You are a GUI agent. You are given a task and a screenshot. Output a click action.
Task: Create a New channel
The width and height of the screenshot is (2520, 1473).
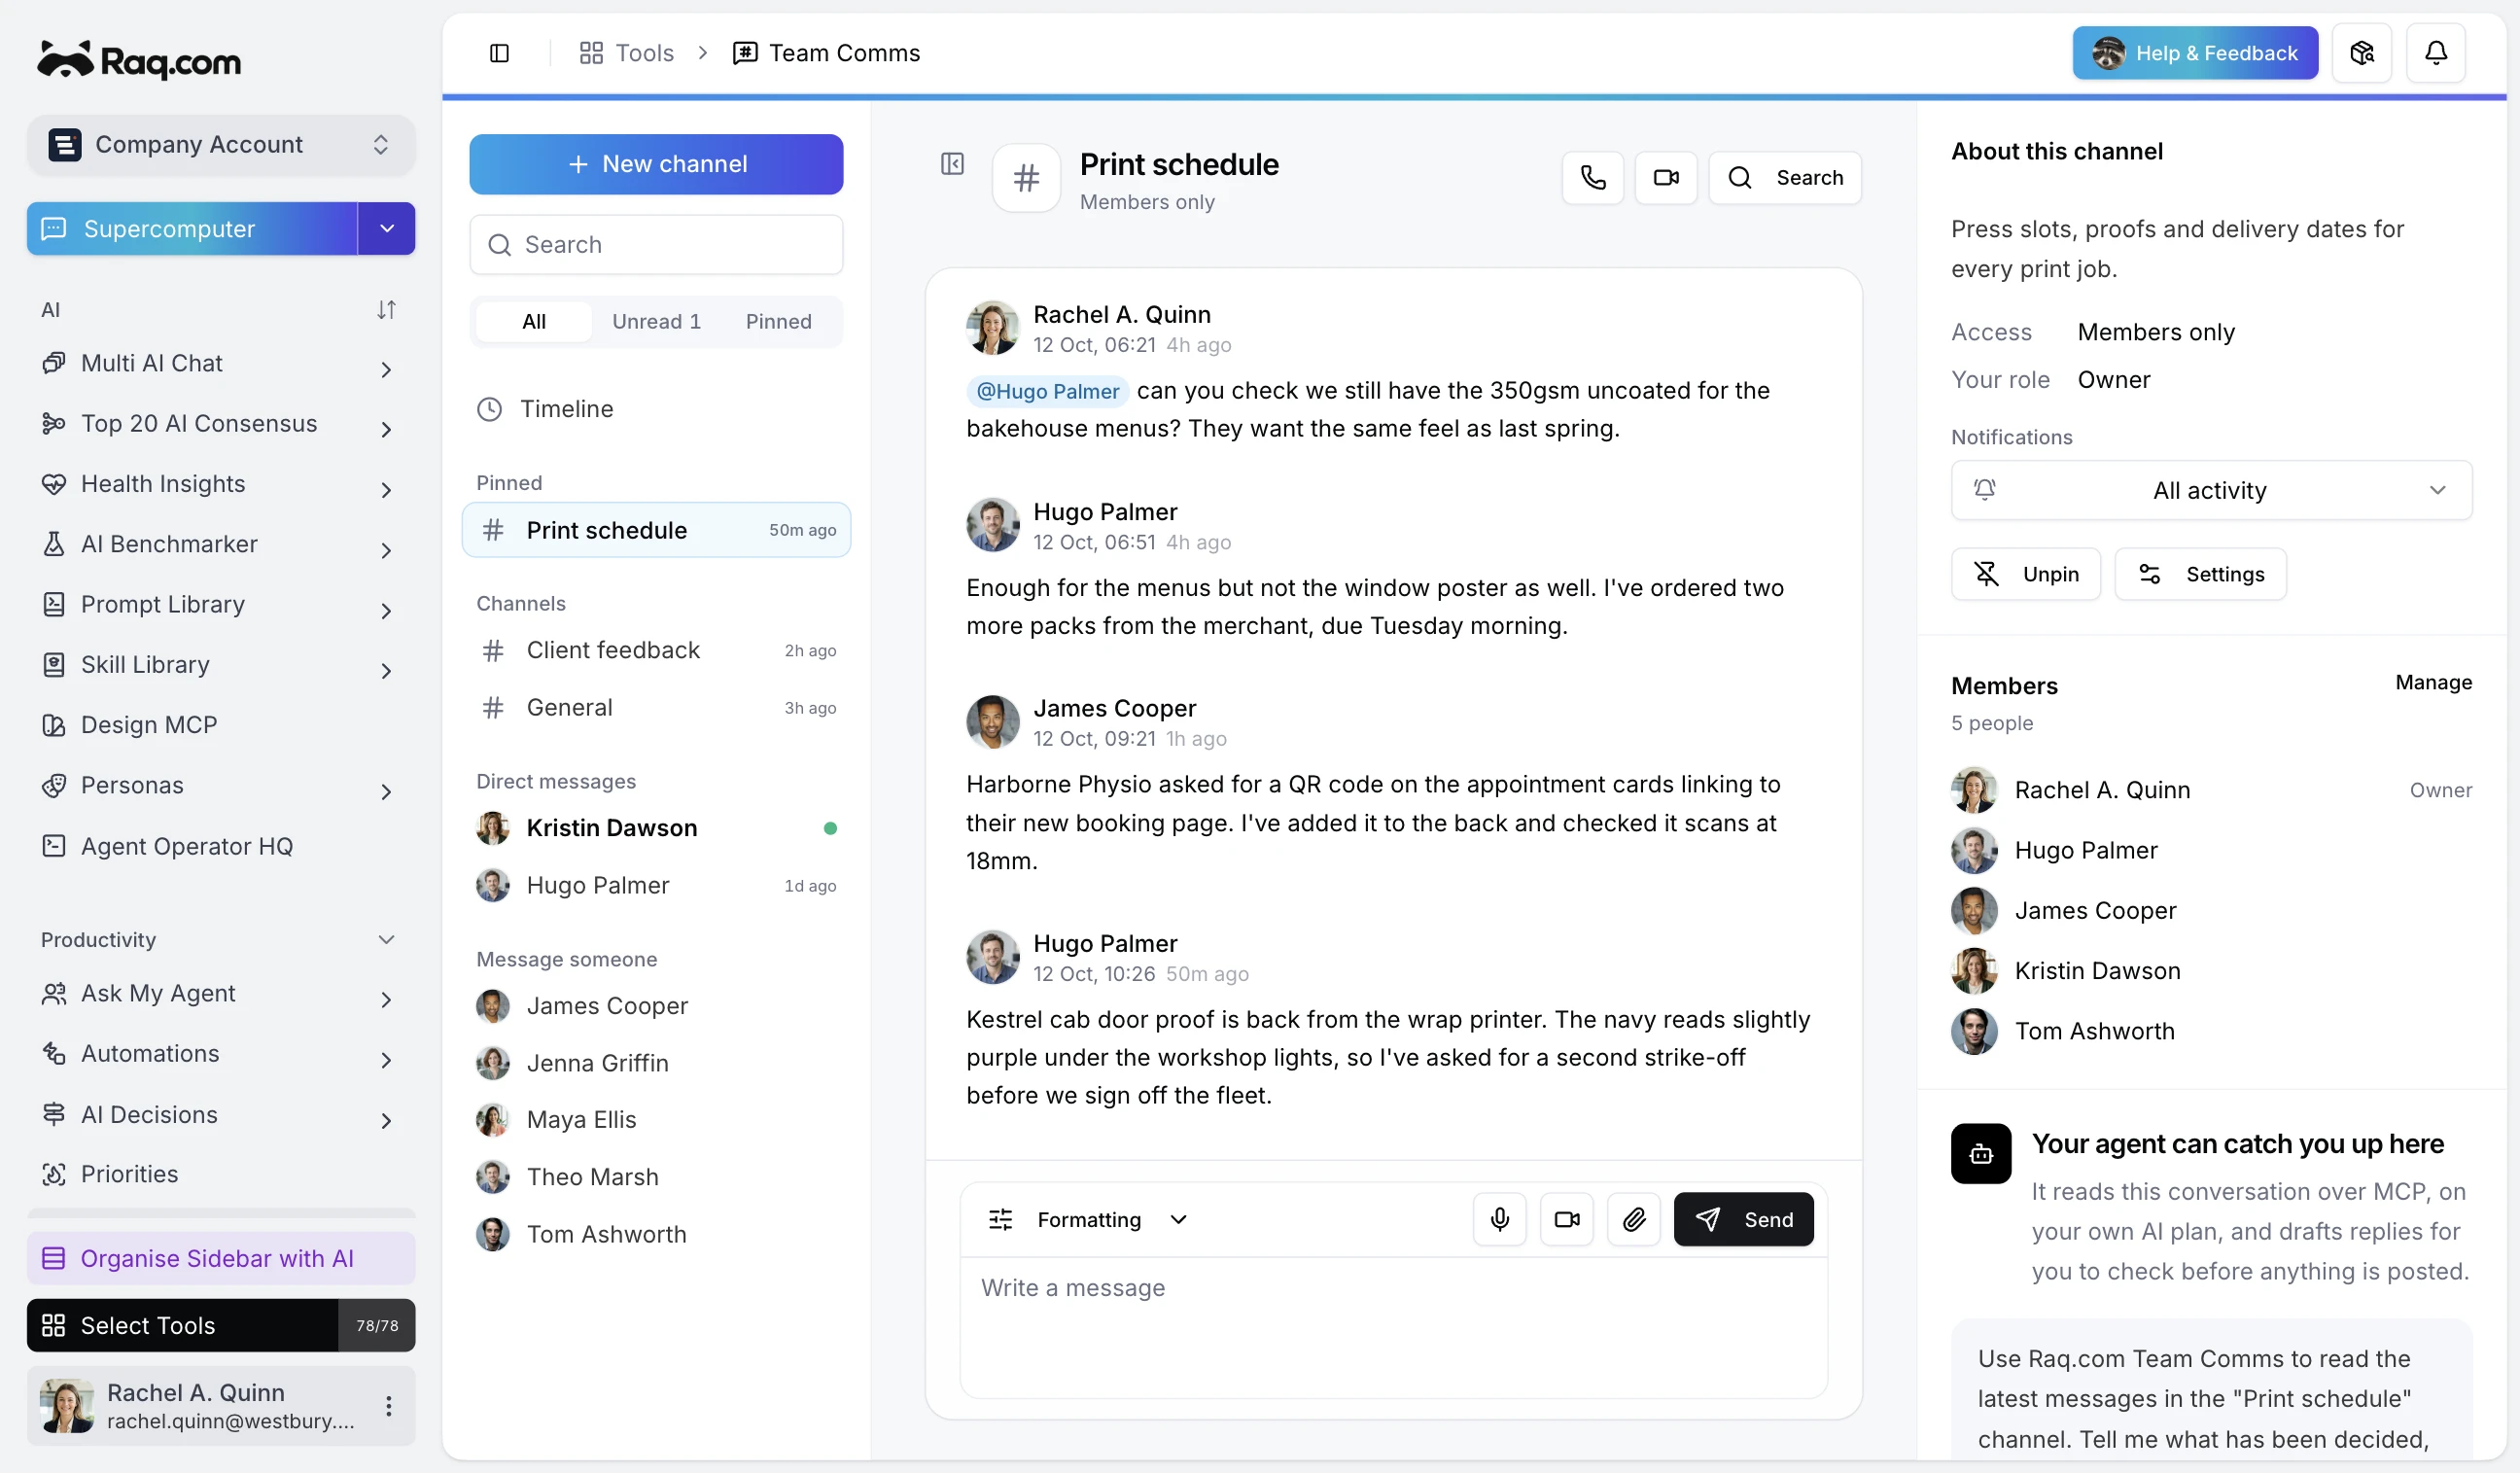[x=656, y=164]
